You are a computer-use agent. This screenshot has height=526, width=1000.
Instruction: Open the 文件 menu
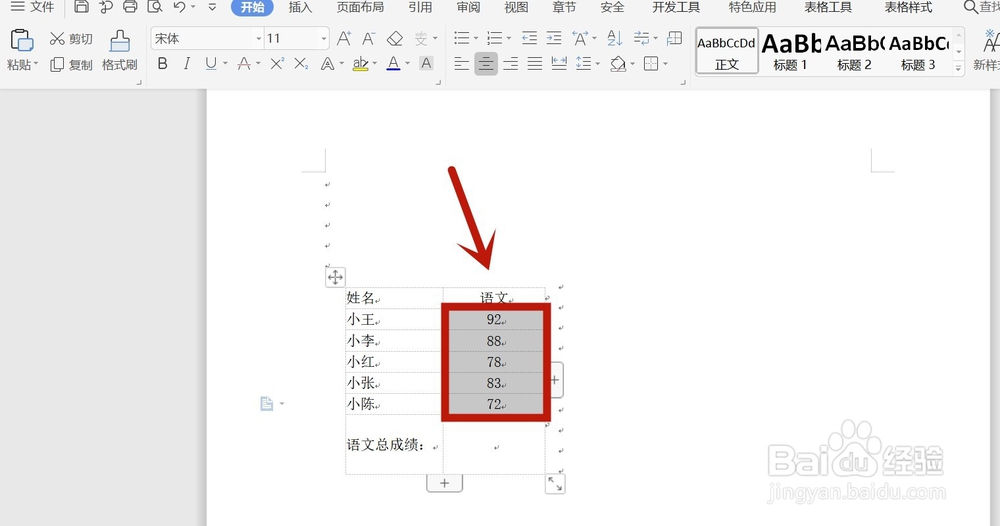33,7
